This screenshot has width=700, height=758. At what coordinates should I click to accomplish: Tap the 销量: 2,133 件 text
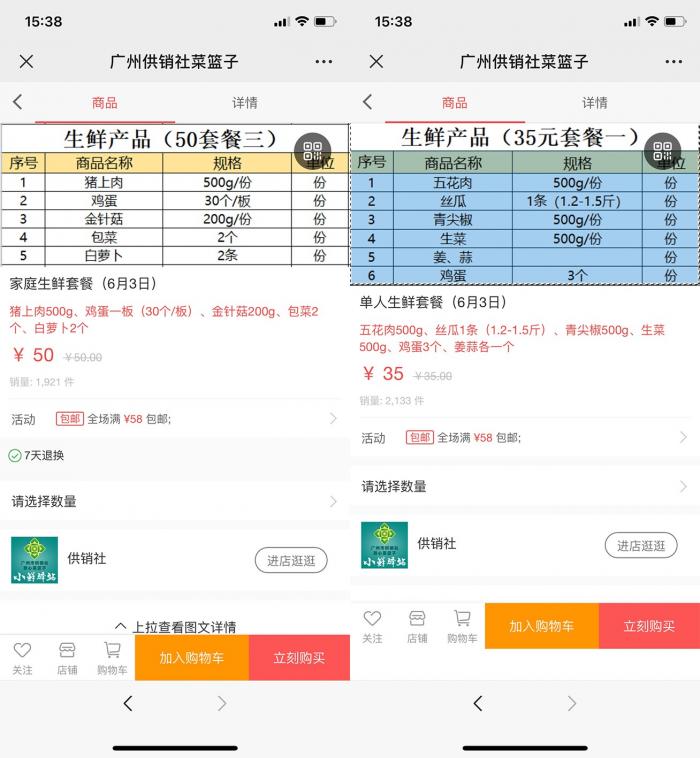(x=392, y=401)
